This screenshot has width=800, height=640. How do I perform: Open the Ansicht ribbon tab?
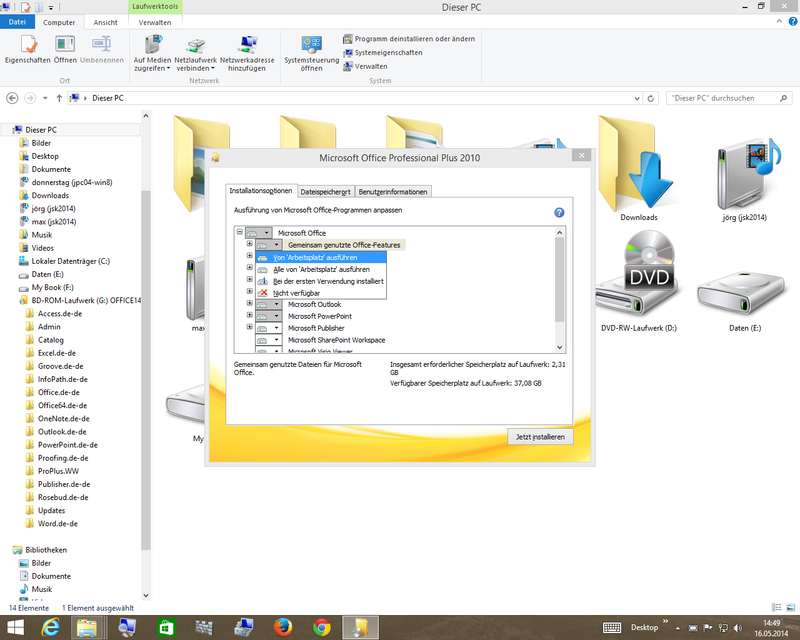pos(105,21)
